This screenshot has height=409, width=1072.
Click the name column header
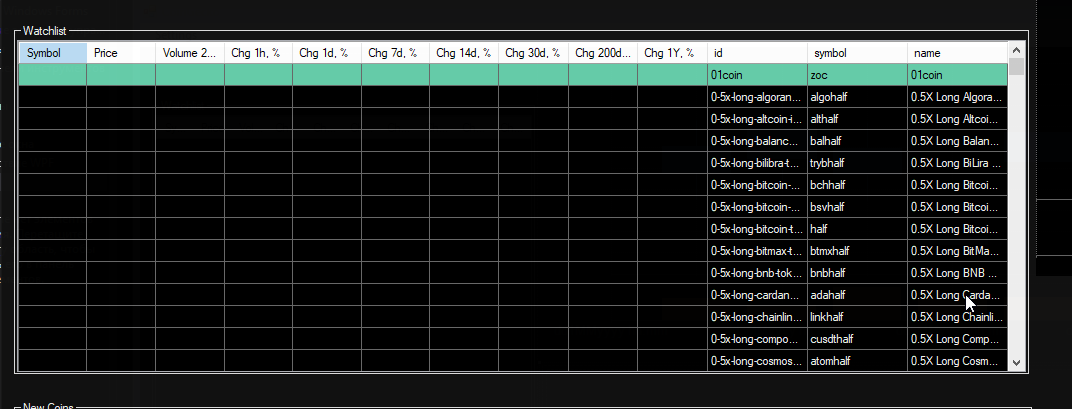click(957, 53)
